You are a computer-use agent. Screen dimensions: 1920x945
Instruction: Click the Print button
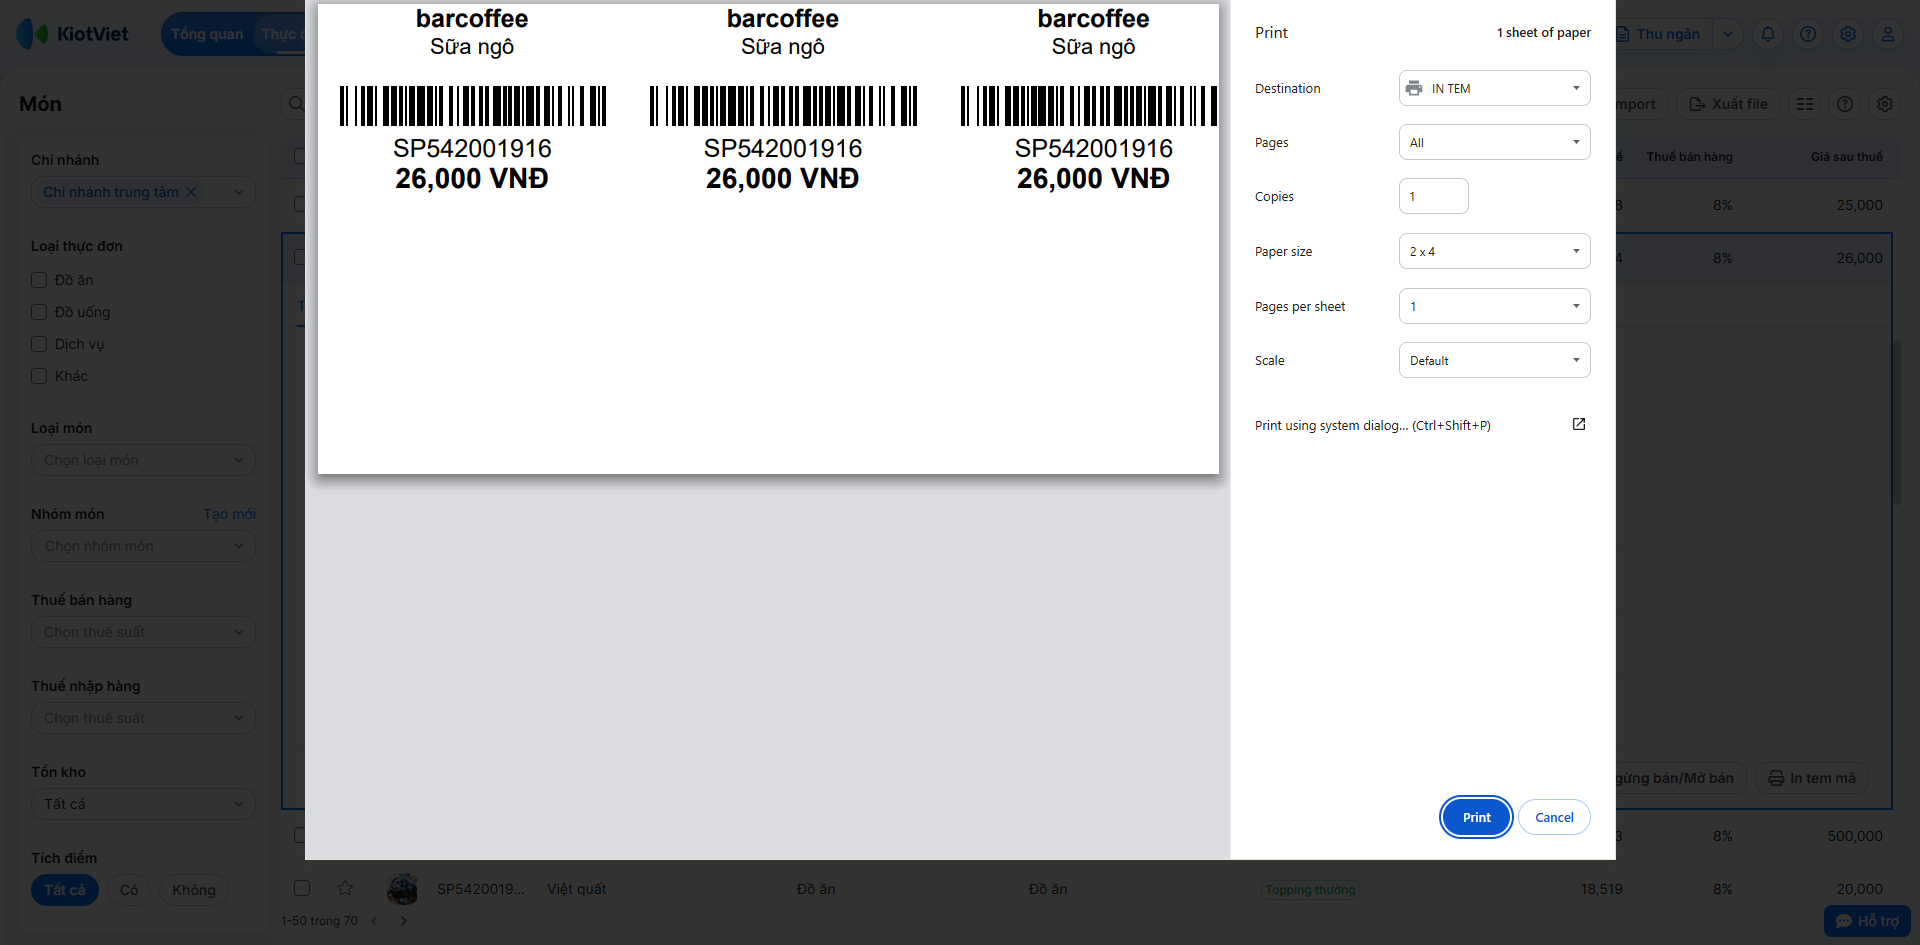pyautogui.click(x=1476, y=817)
